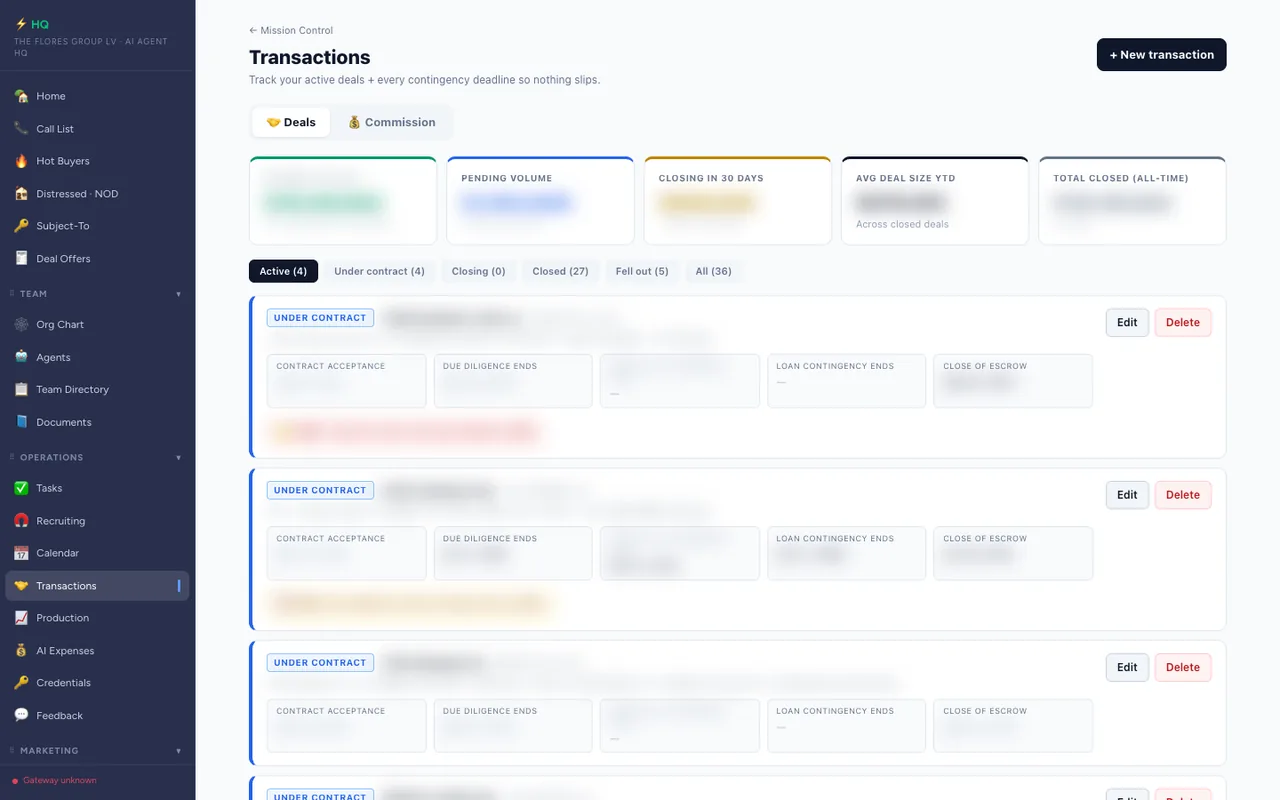Screen dimensions: 1280x800
Task: Collapse the MARKETING sidebar section
Action: tap(179, 751)
